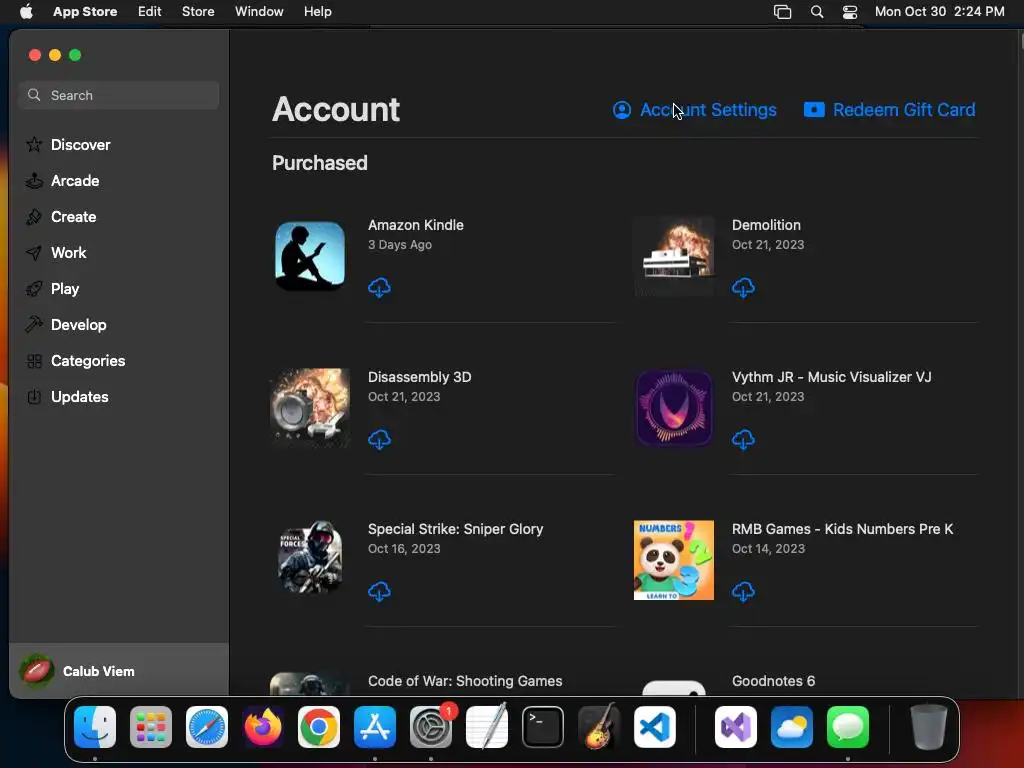Screen dimensions: 1024x768
Task: Click the Amazon Kindle title text
Action: pos(416,225)
